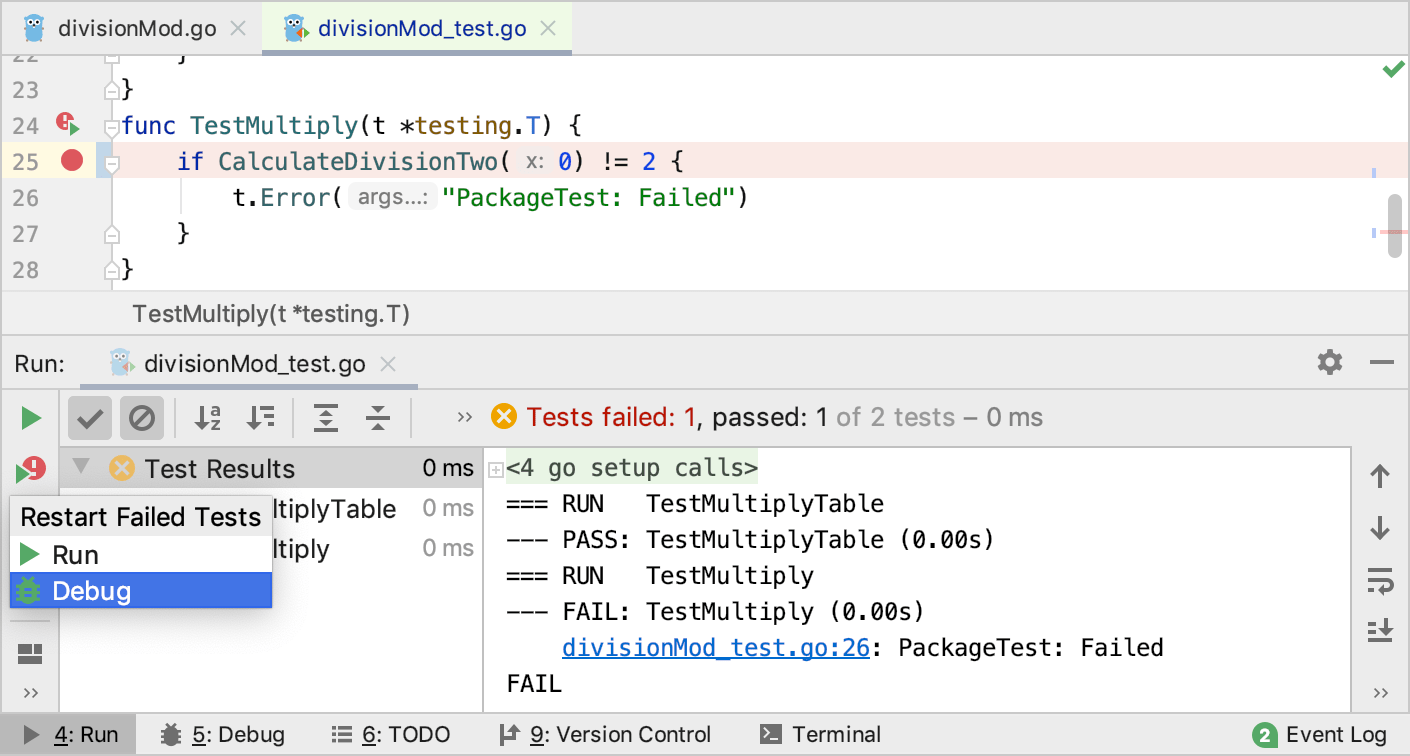1410x756 pixels.
Task: Open the Event Log
Action: click(1319, 735)
